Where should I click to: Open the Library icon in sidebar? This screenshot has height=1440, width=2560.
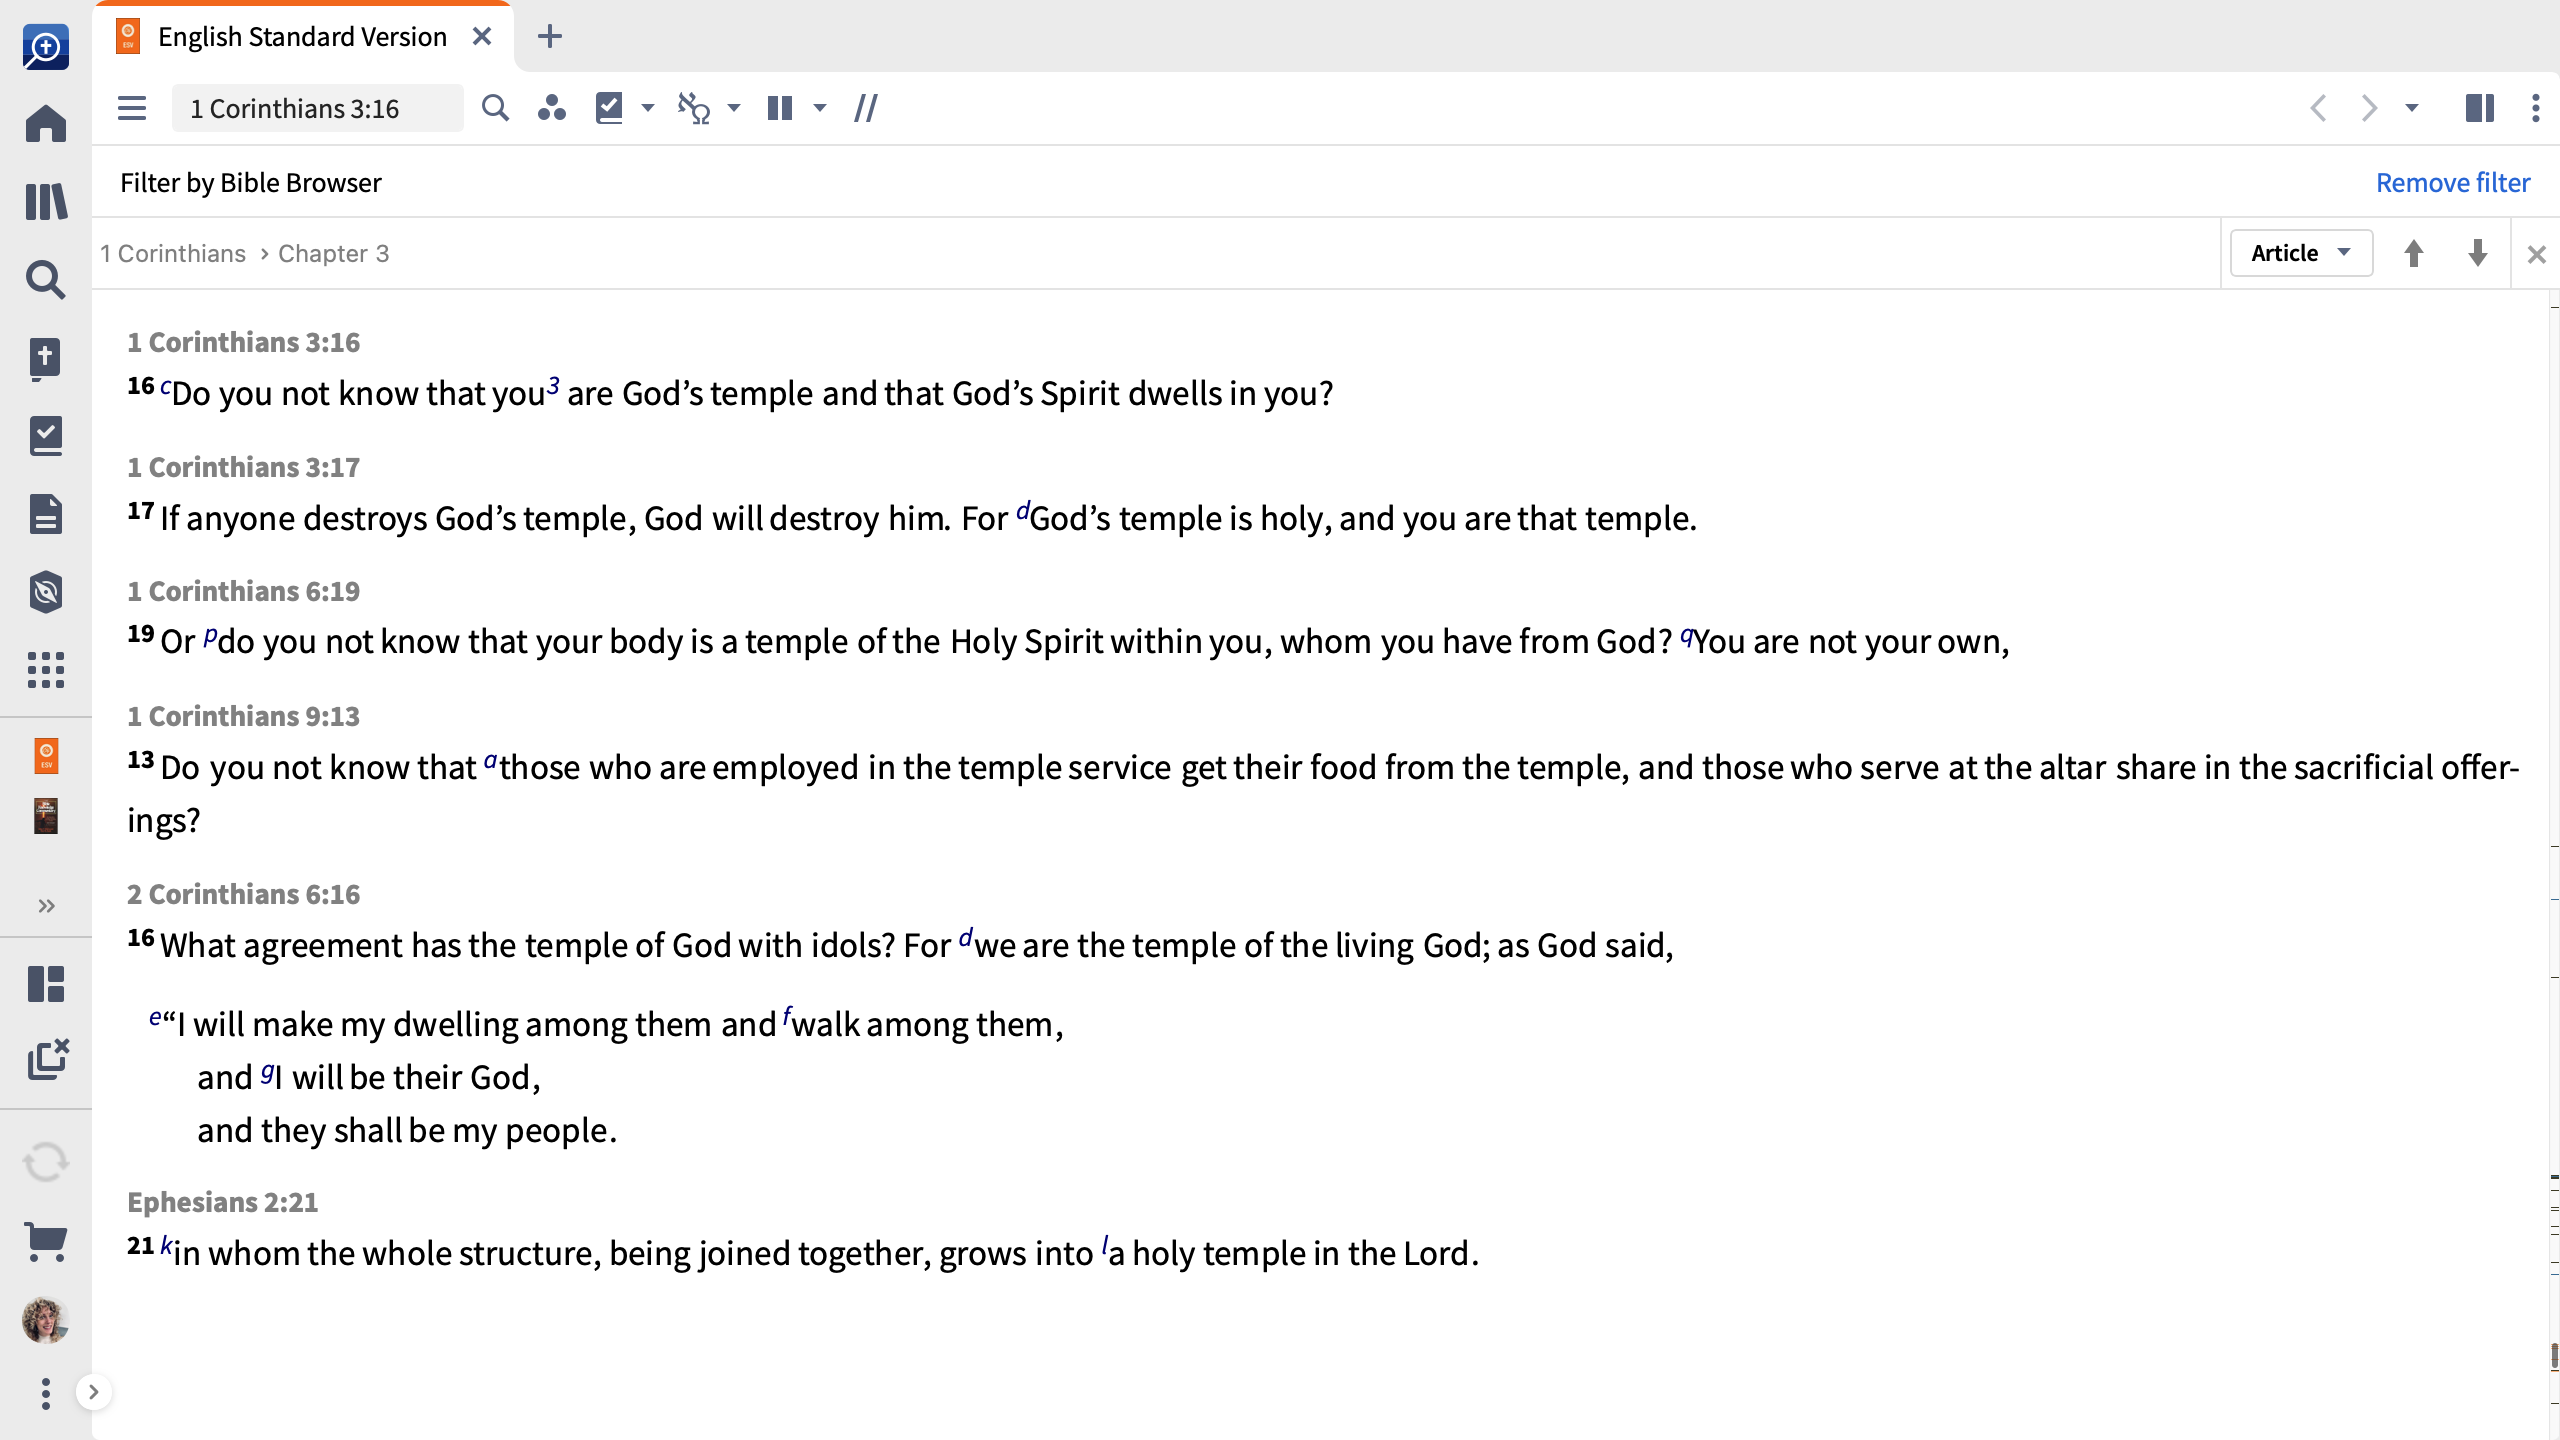(x=46, y=201)
